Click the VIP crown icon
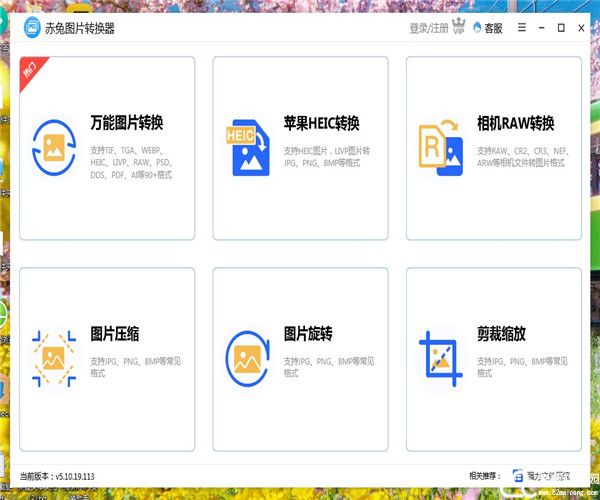Screen dimensions: 600x500 [460, 28]
